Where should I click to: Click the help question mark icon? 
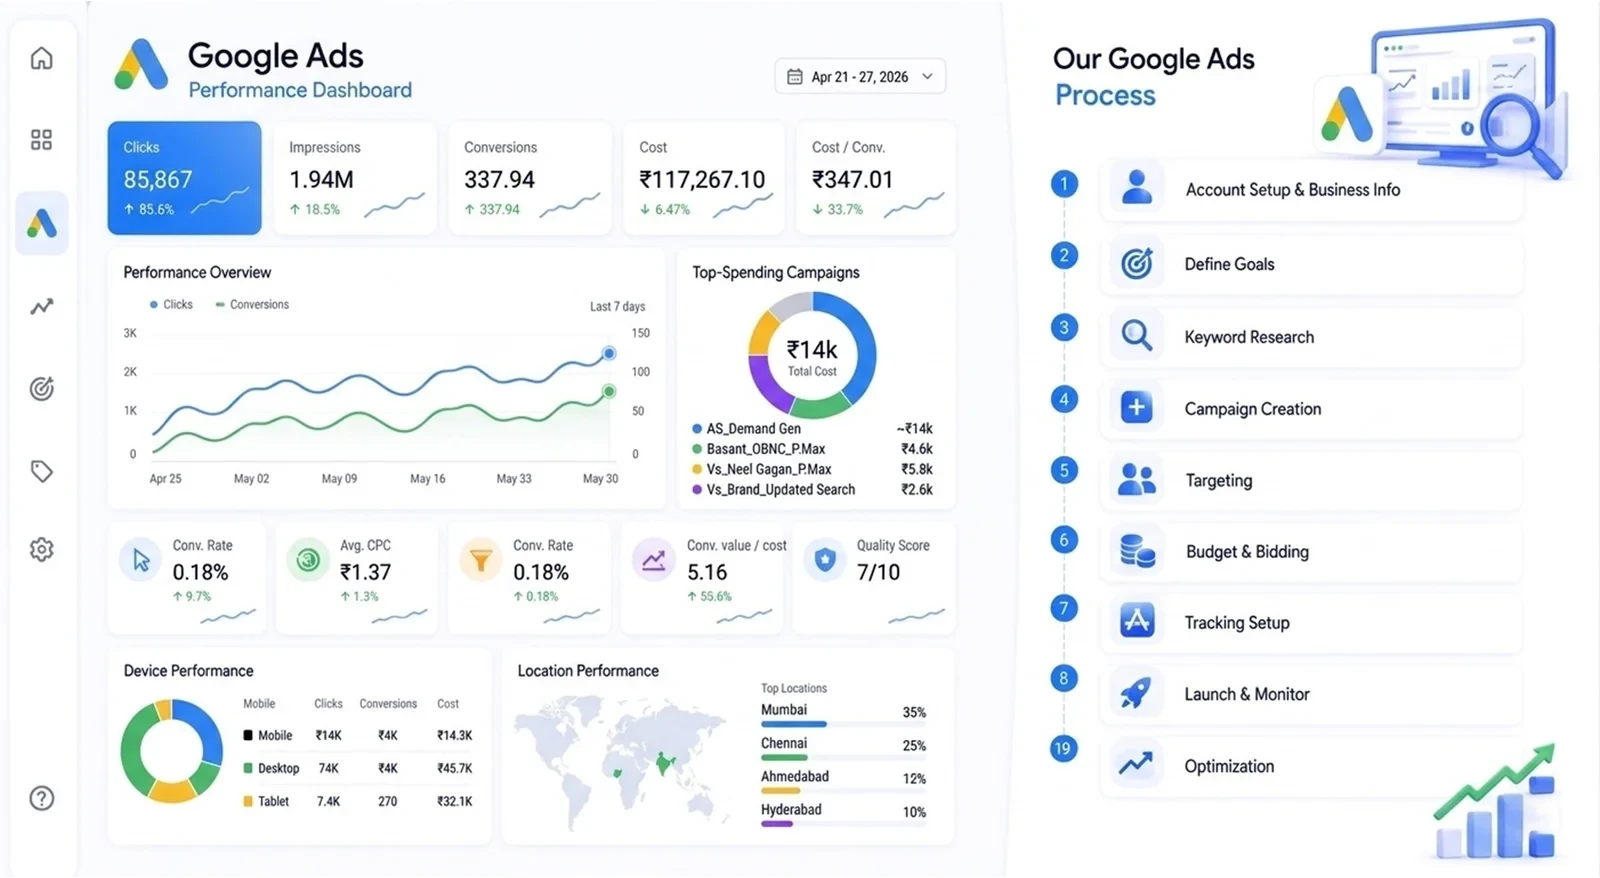click(x=41, y=798)
